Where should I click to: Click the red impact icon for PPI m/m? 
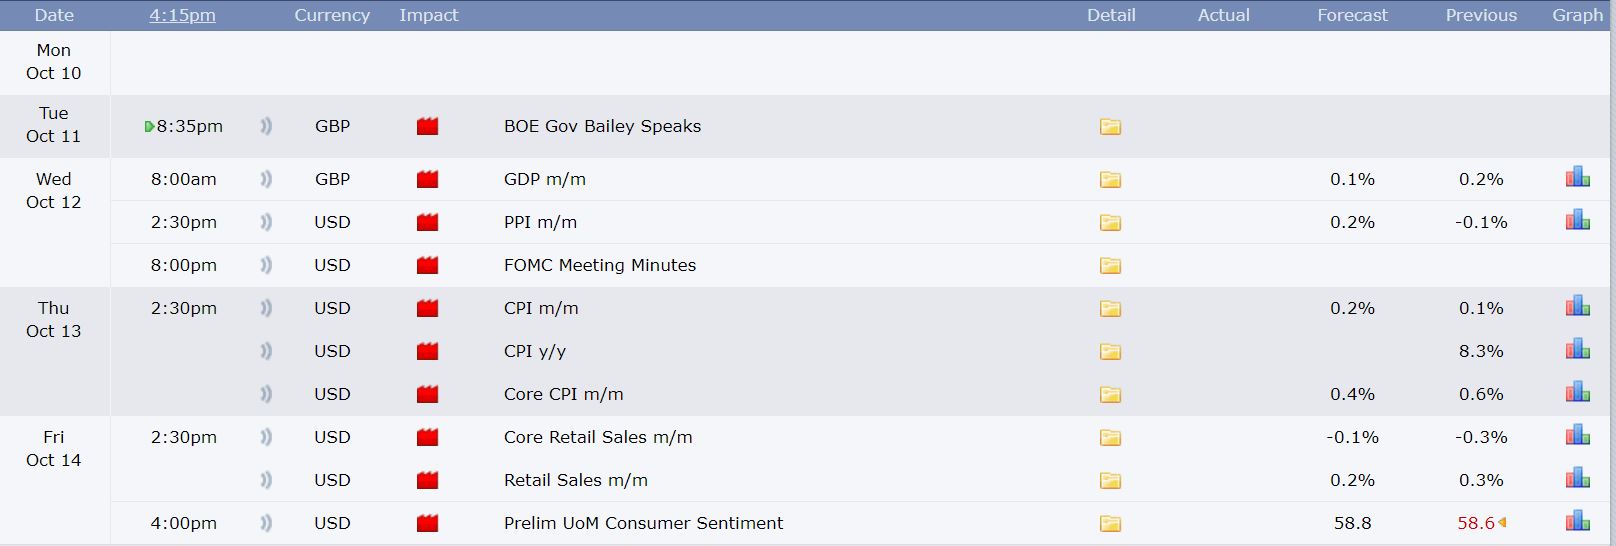point(427,223)
